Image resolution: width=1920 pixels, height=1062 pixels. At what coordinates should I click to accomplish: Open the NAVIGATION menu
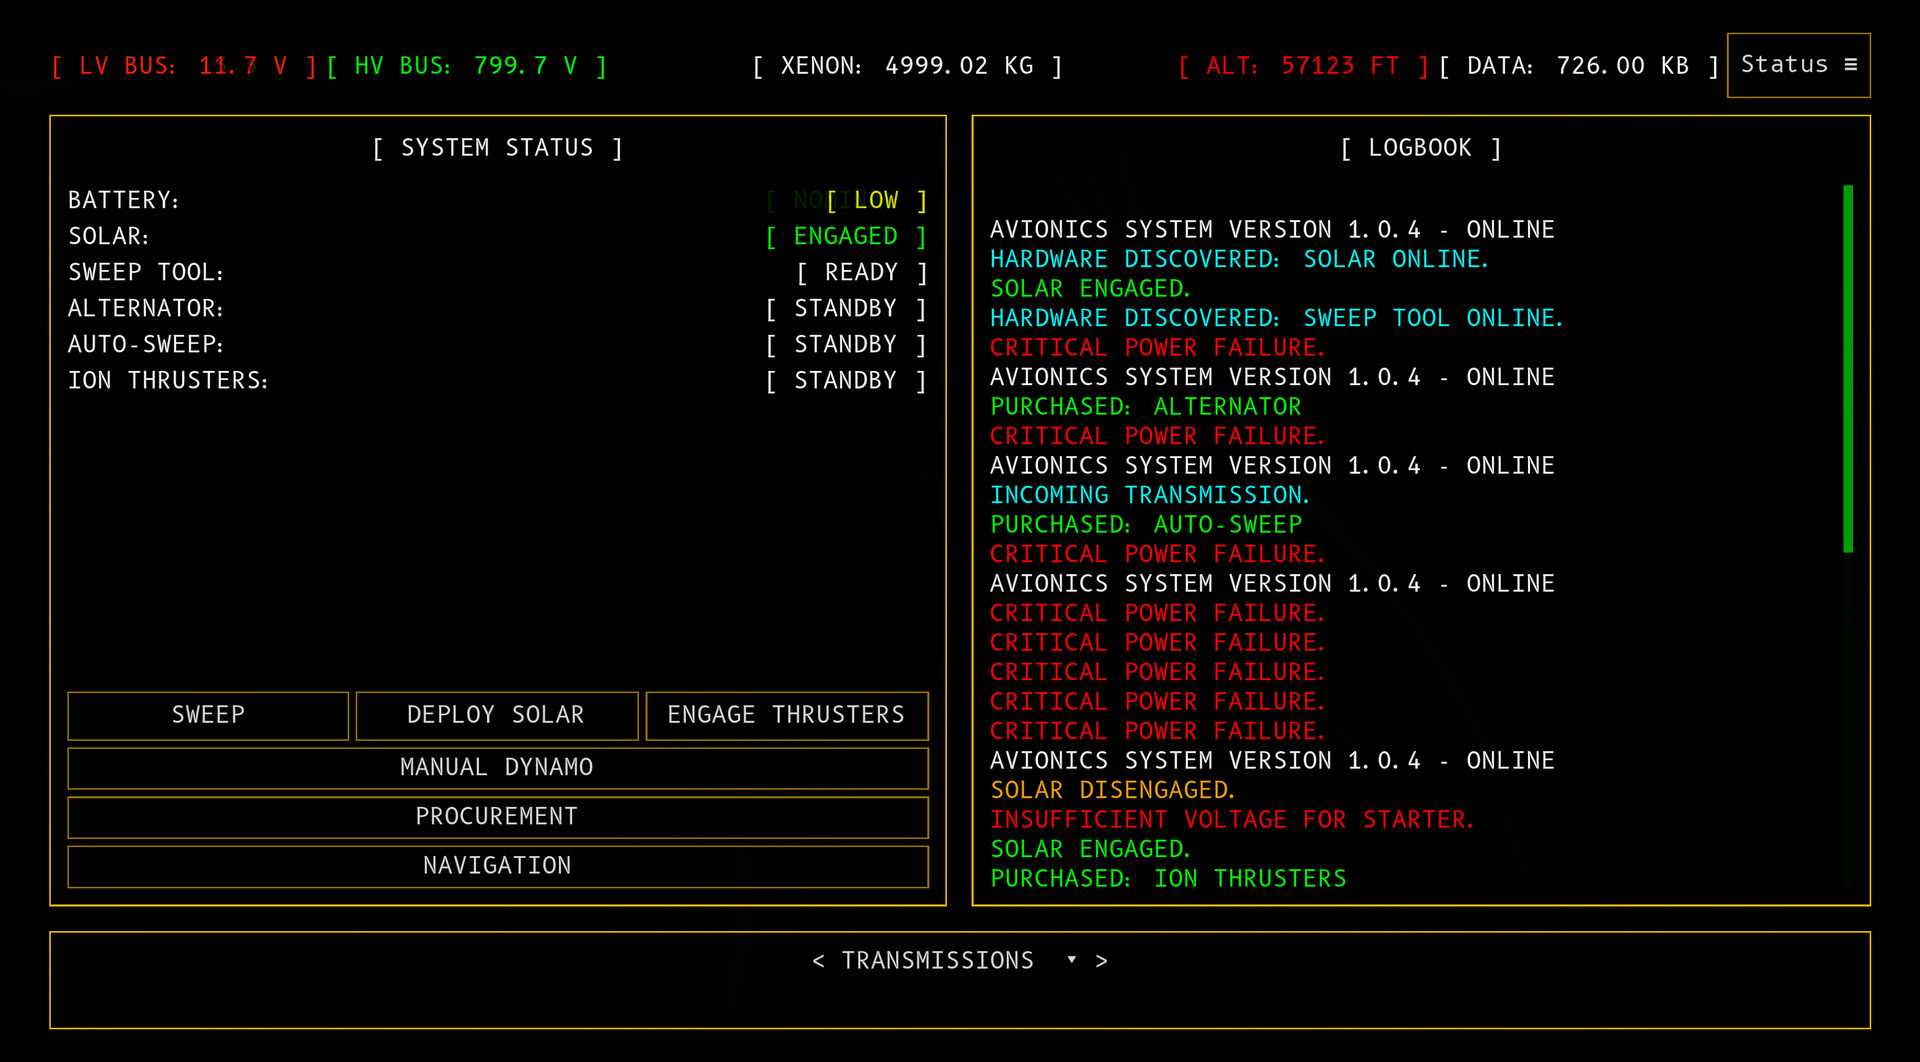[497, 865]
